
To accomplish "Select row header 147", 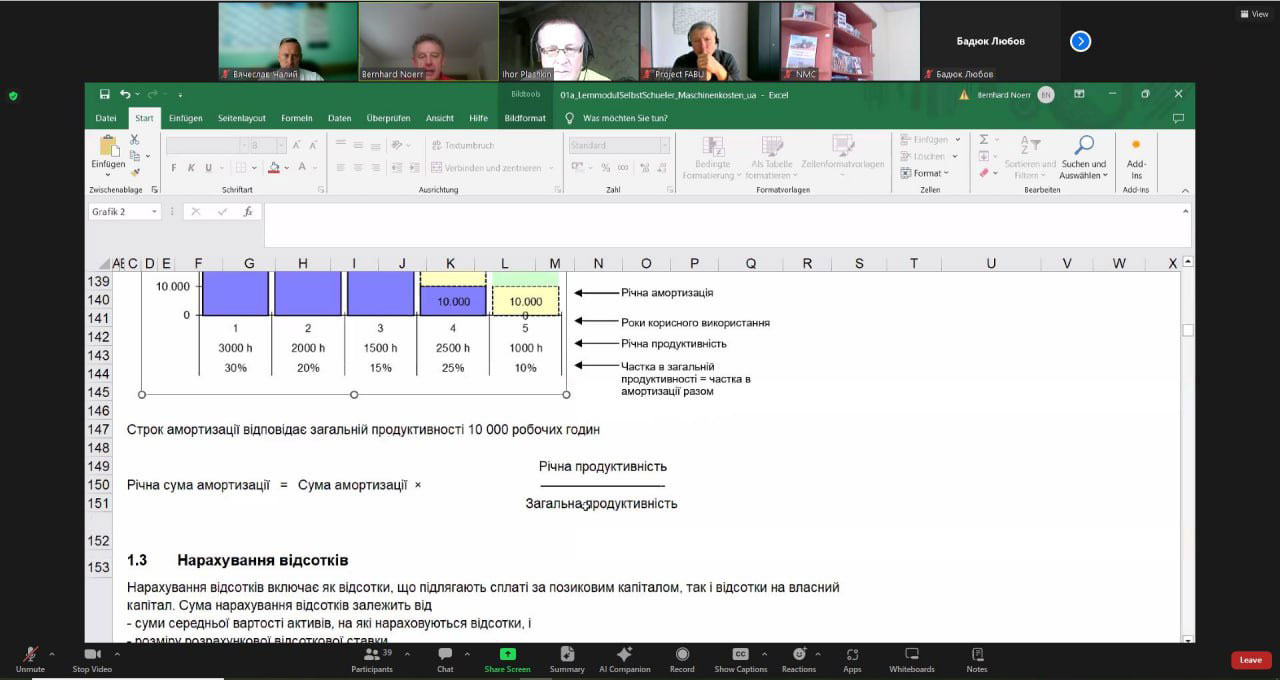I will pos(98,429).
